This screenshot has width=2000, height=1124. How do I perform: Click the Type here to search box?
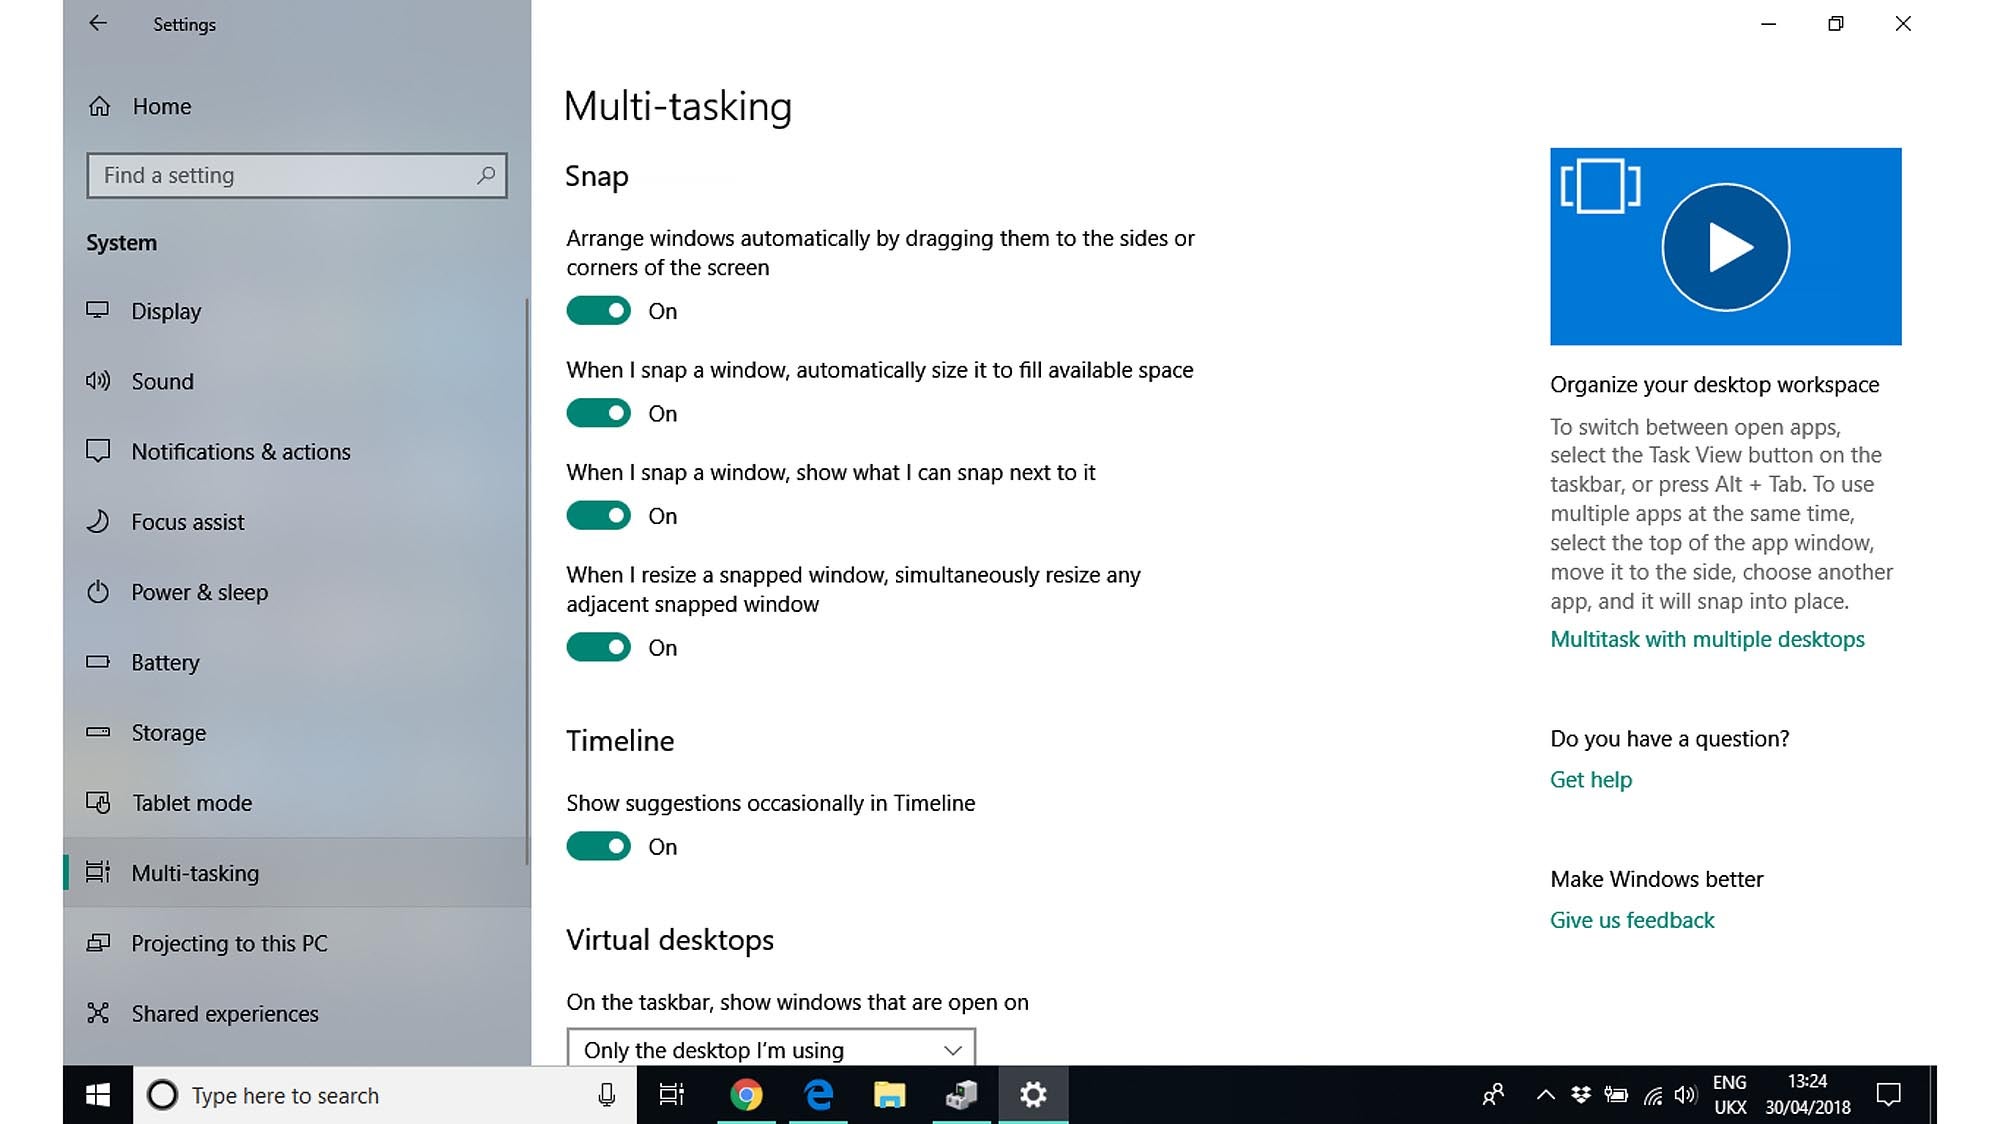pos(385,1095)
